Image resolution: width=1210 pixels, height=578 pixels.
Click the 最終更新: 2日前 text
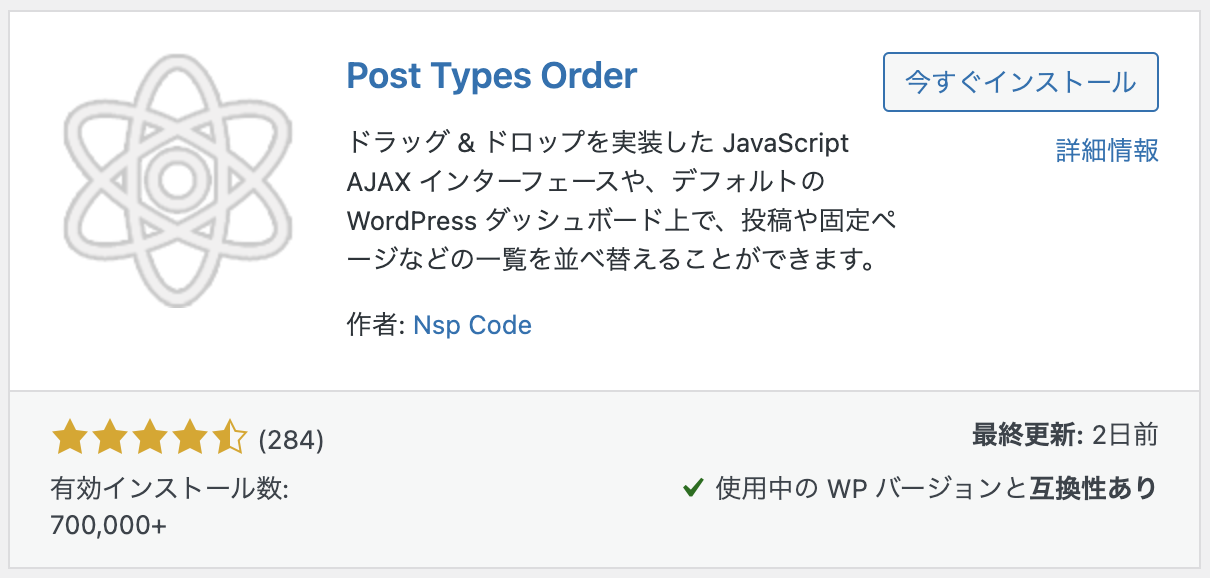click(1065, 435)
